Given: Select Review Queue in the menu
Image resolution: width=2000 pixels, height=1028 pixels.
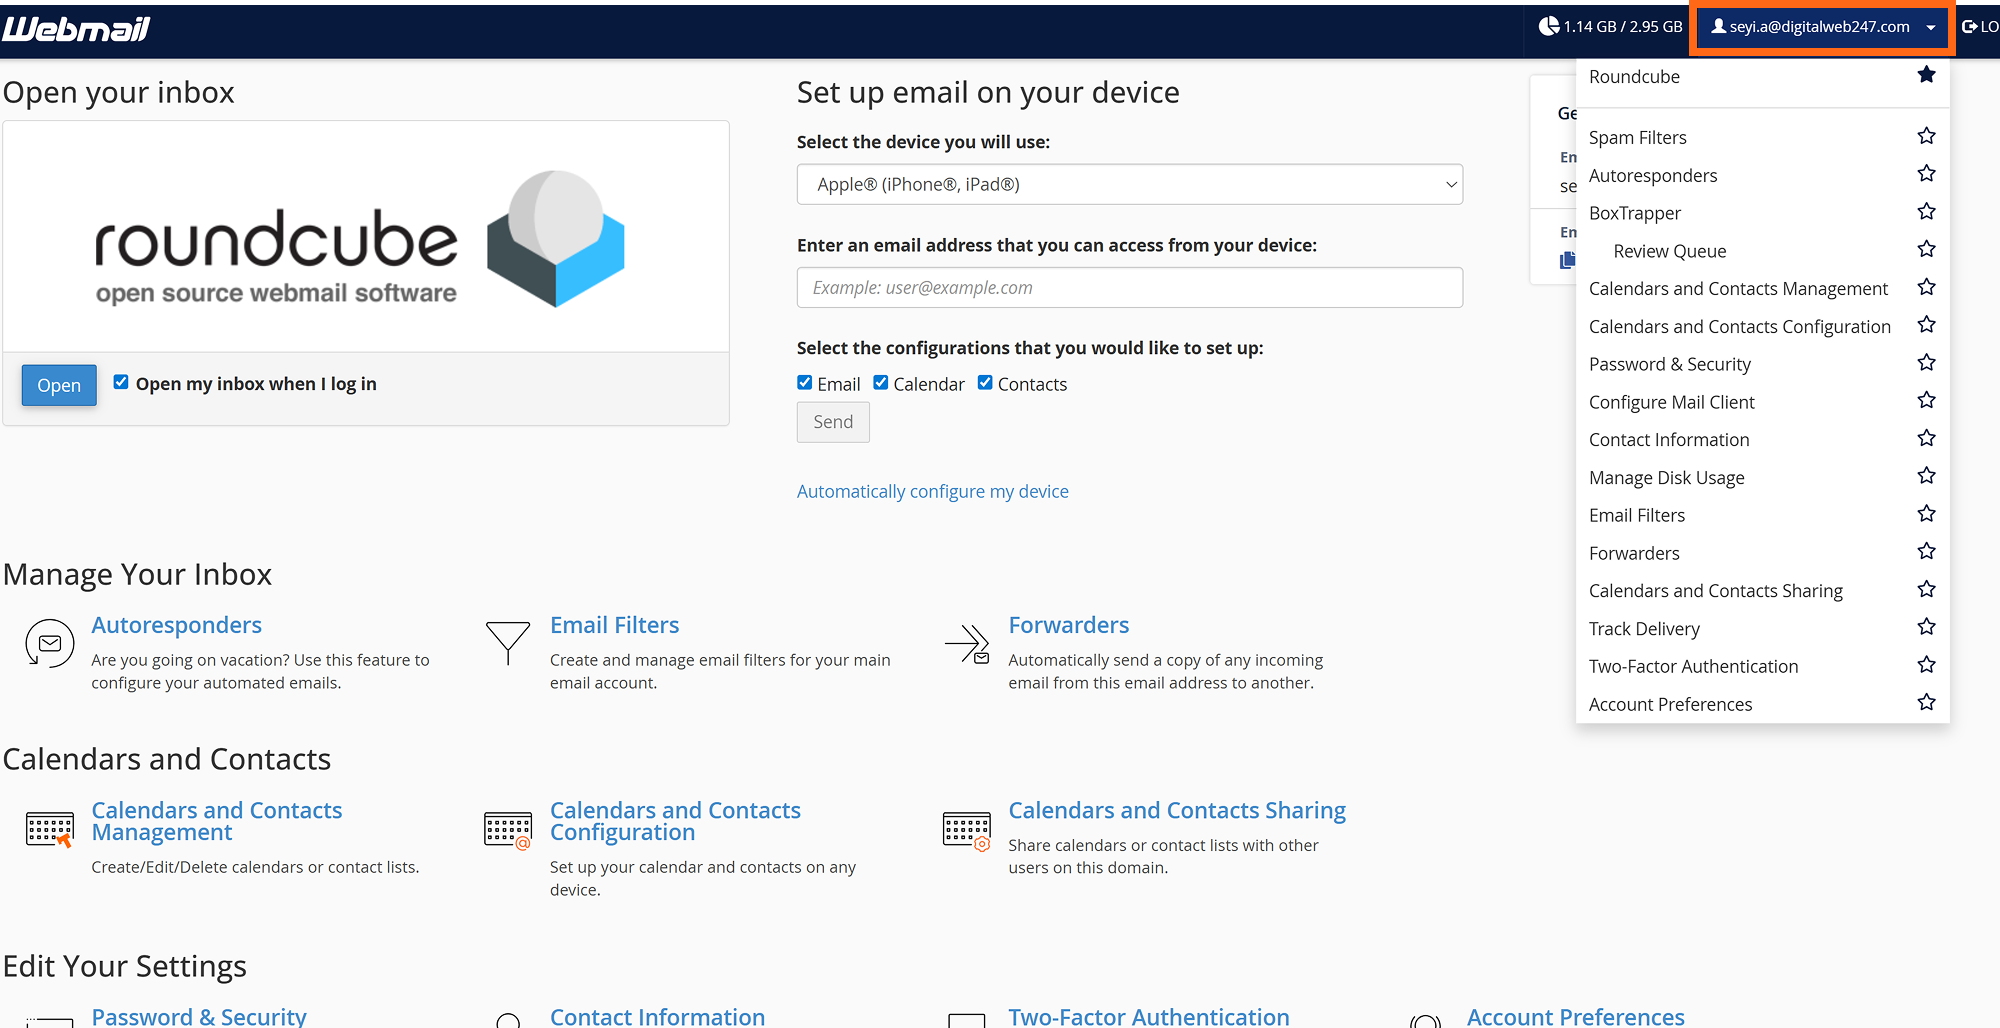Looking at the screenshot, I should [1669, 251].
